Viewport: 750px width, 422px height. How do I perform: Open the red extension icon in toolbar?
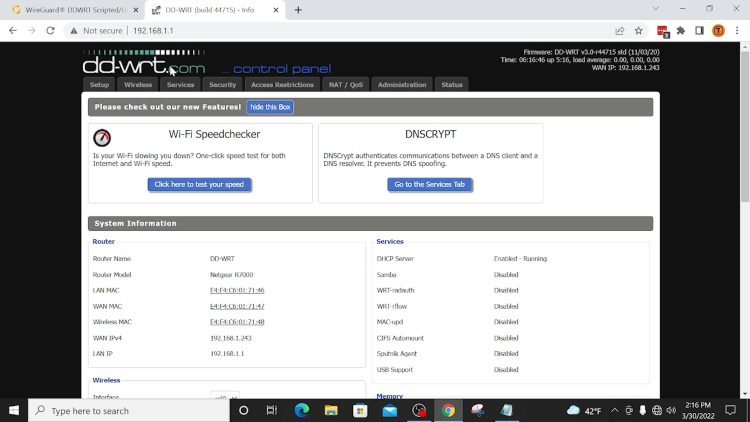(x=663, y=31)
